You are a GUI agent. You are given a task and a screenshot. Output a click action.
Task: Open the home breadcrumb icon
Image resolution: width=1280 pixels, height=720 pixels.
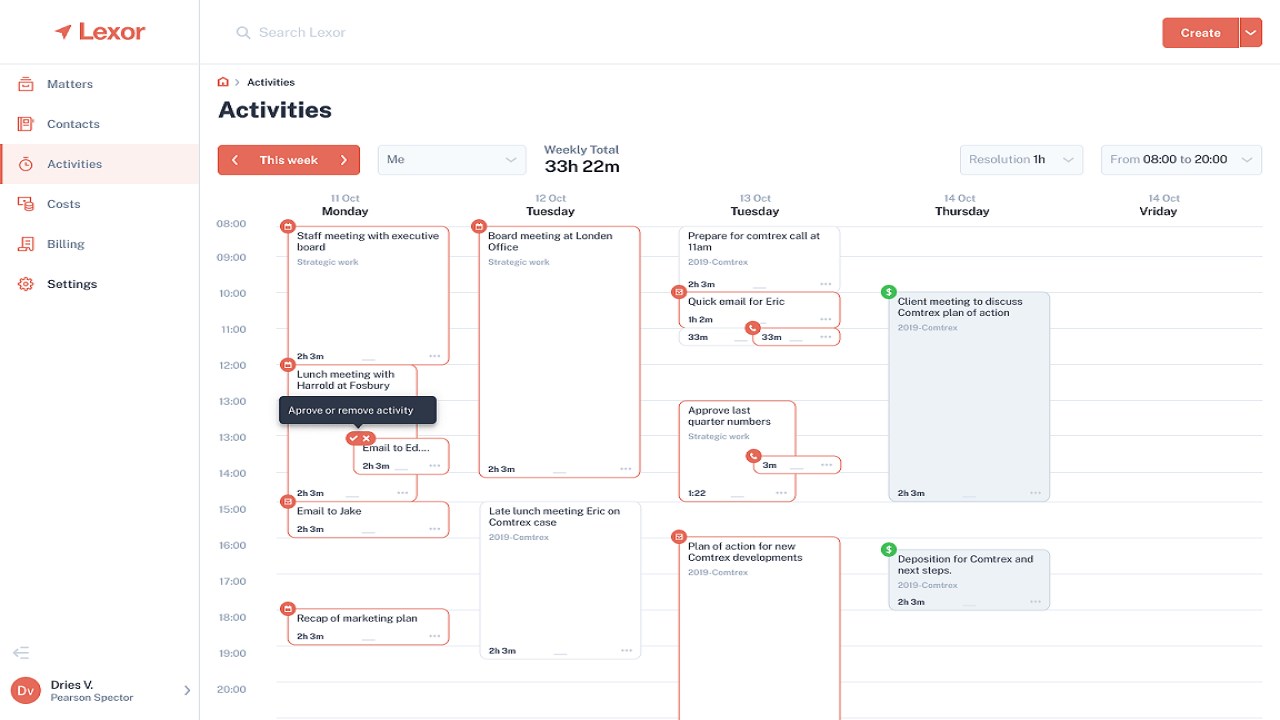point(223,82)
